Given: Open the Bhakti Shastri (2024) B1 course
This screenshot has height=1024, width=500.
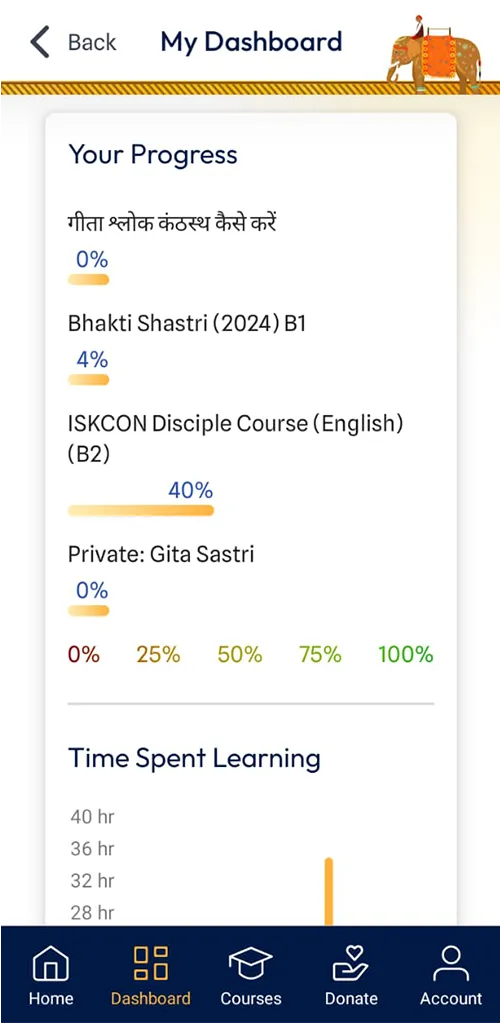Looking at the screenshot, I should (187, 324).
